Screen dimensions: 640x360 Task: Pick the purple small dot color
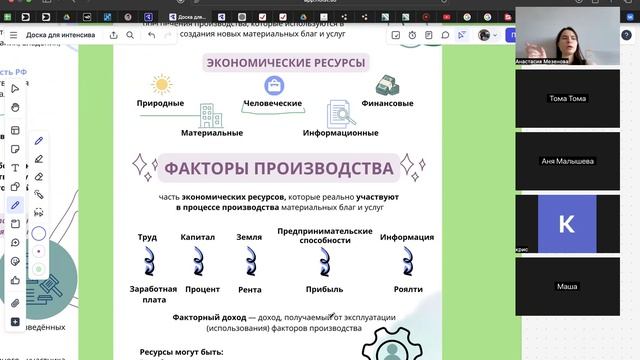point(39,251)
